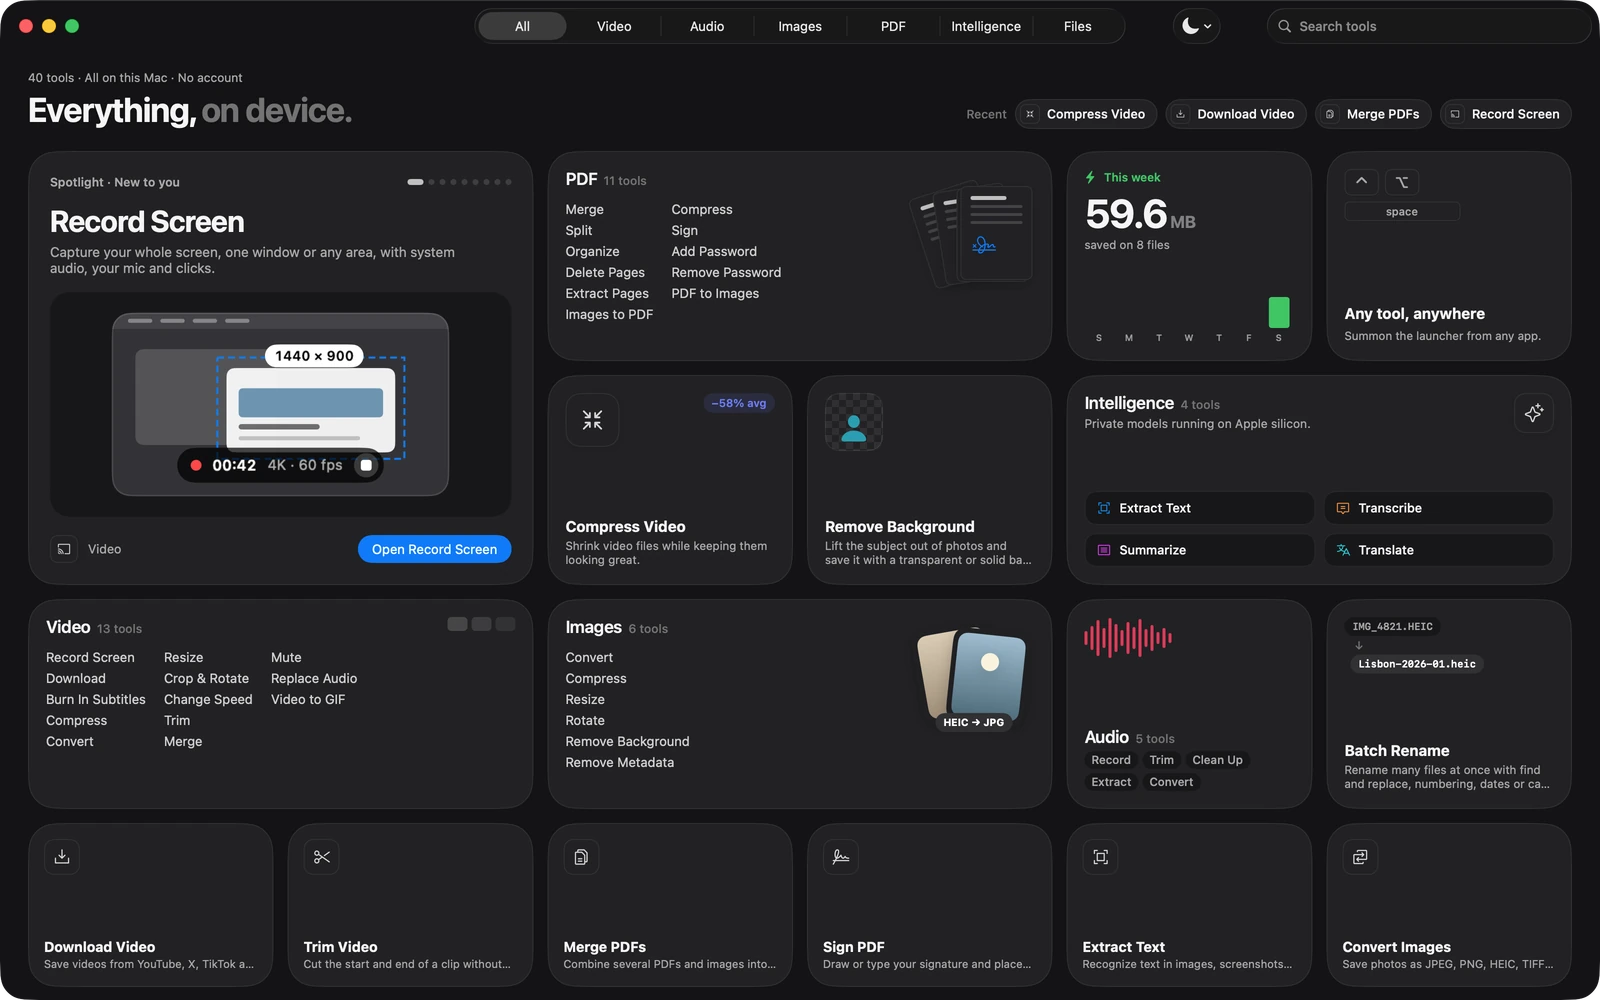Click the Download Video card download icon
The width and height of the screenshot is (1600, 1000).
pyautogui.click(x=62, y=857)
